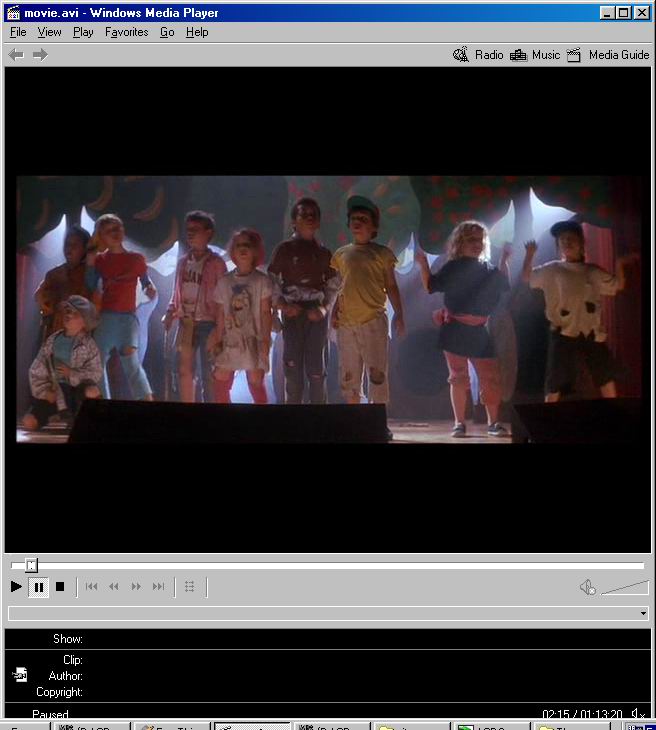The width and height of the screenshot is (656, 730).
Task: Open the Media Guide button
Action: click(608, 55)
